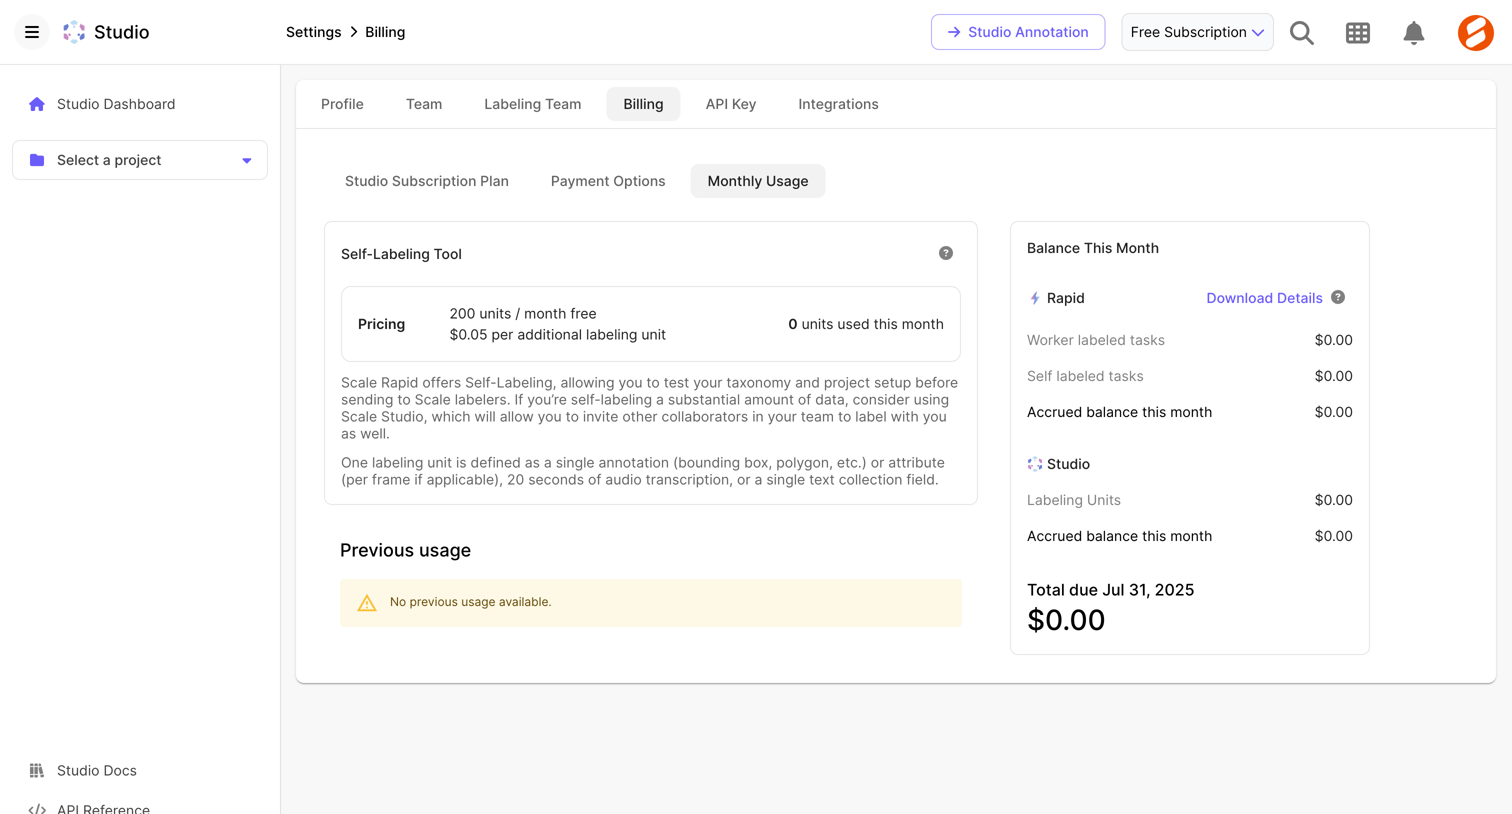The image size is (1512, 814).
Task: Switch to the Profile tab
Action: tap(342, 104)
